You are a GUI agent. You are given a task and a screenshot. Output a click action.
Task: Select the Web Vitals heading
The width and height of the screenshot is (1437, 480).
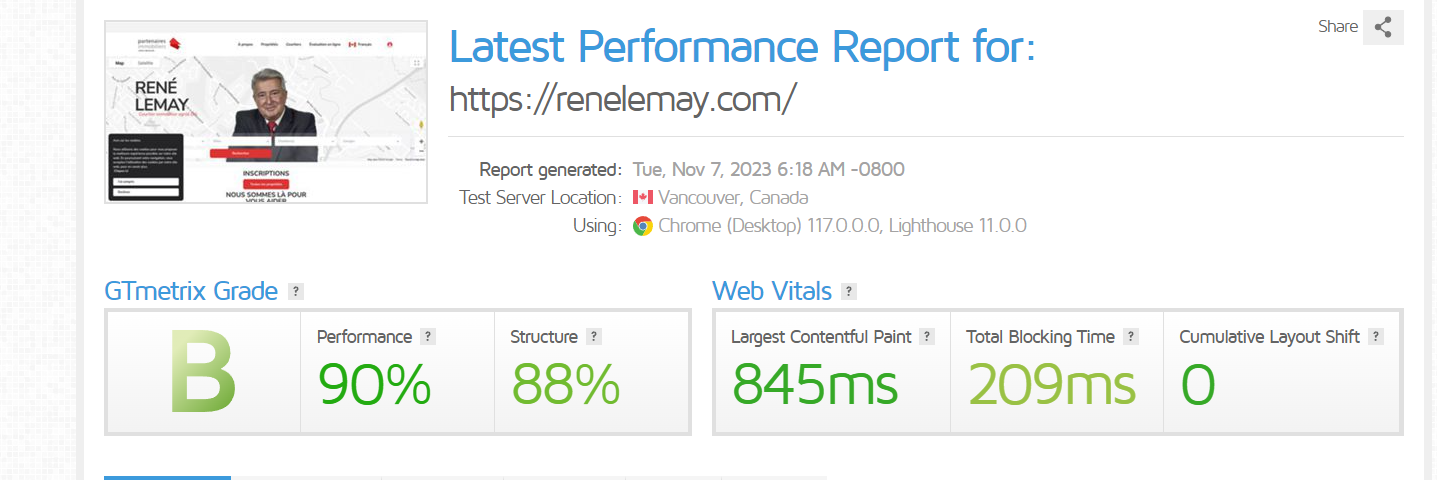click(772, 291)
